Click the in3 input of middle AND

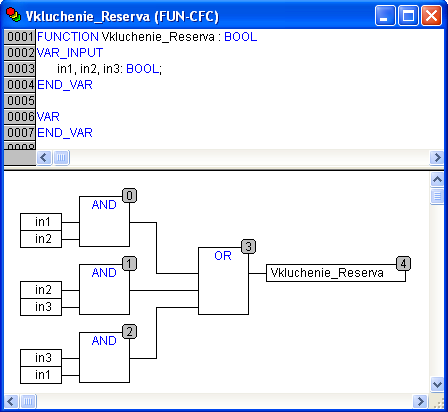pos(41,307)
